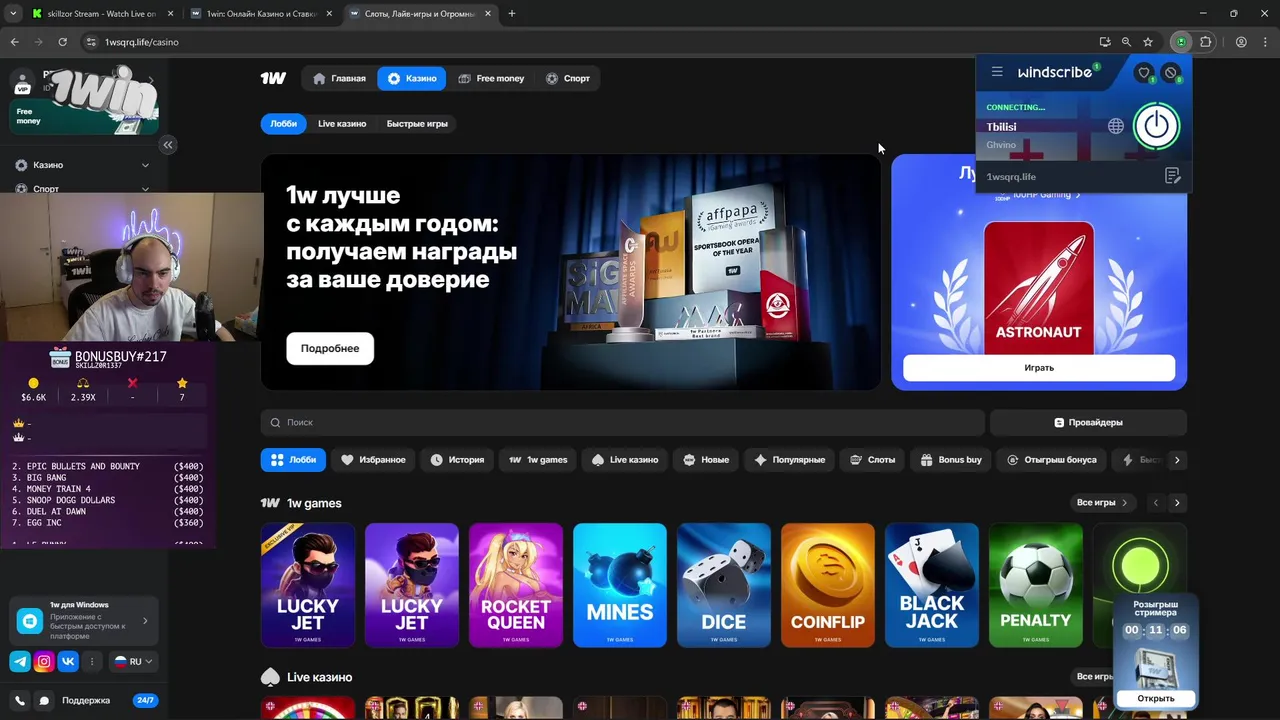Image resolution: width=1280 pixels, height=720 pixels.
Task: Open Penalty game thumbnail
Action: [x=1036, y=585]
